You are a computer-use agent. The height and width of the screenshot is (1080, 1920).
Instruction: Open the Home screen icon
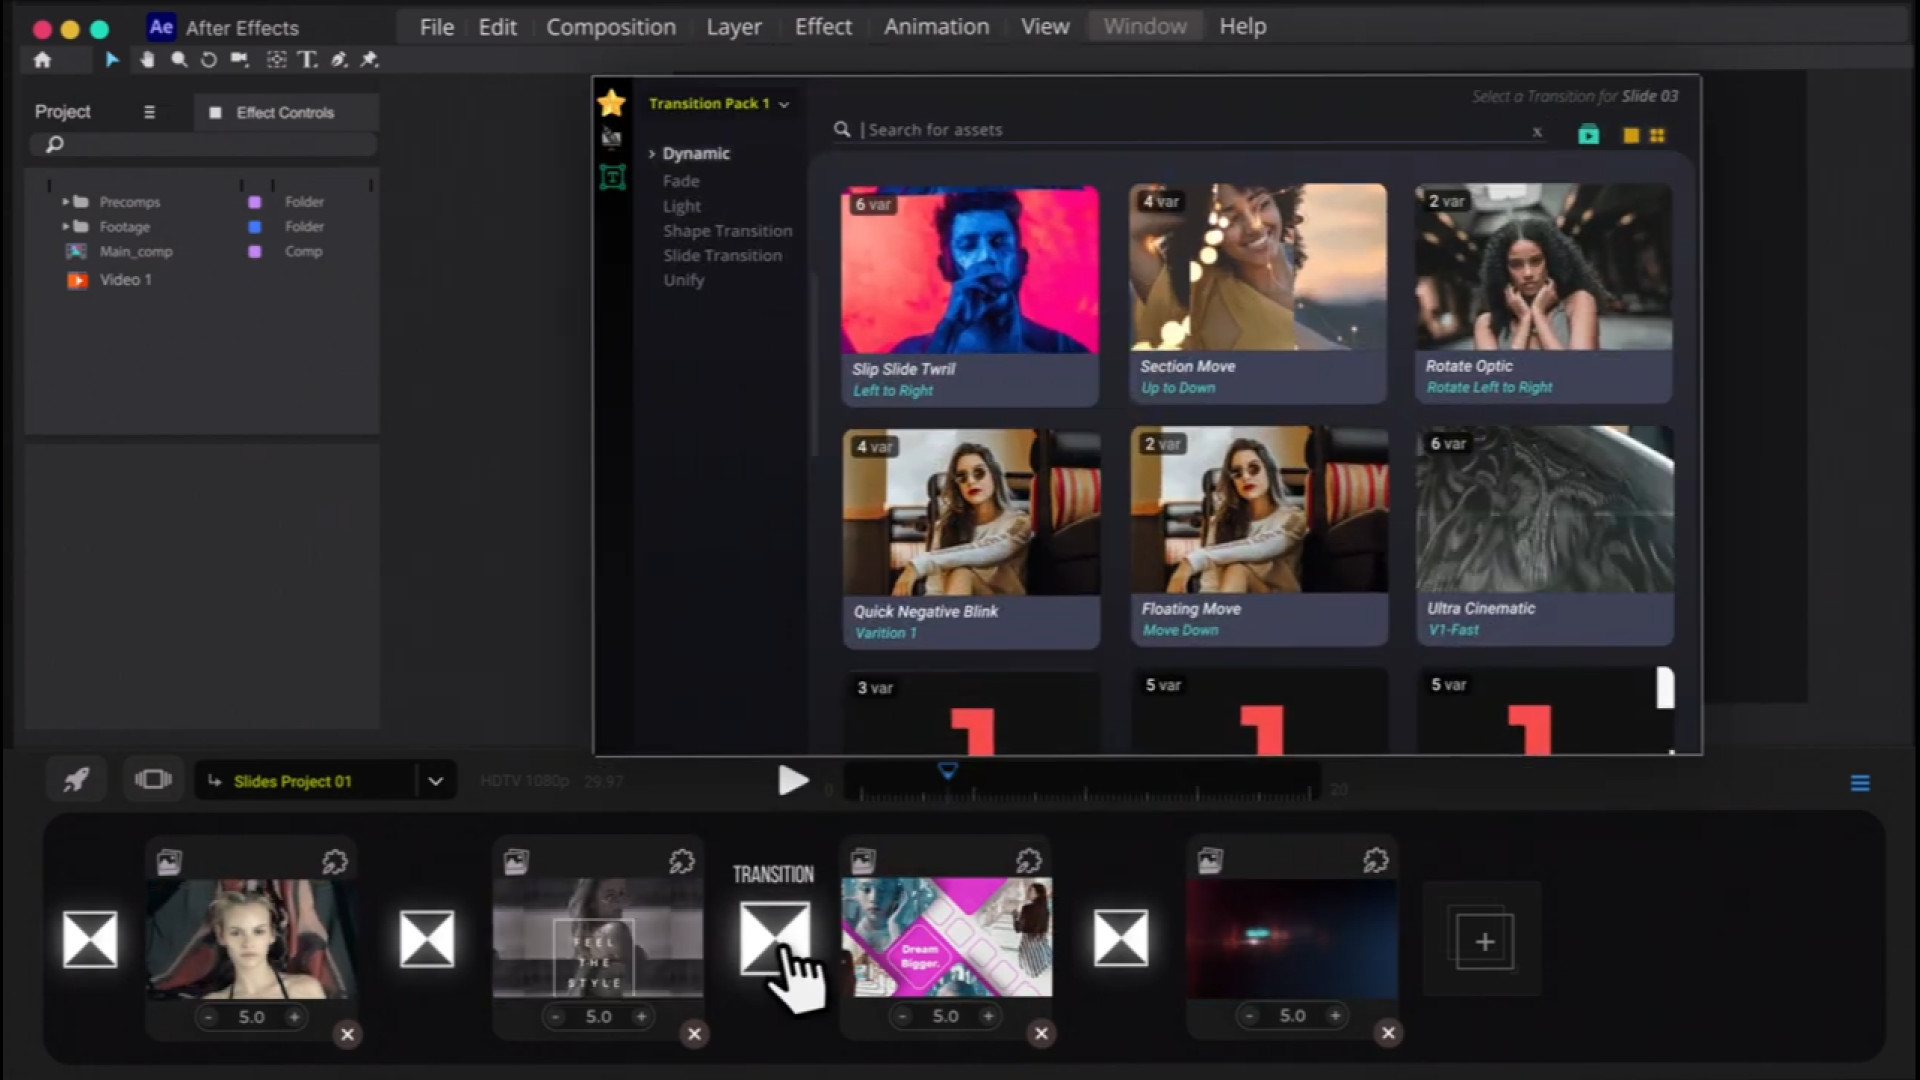pyautogui.click(x=42, y=60)
